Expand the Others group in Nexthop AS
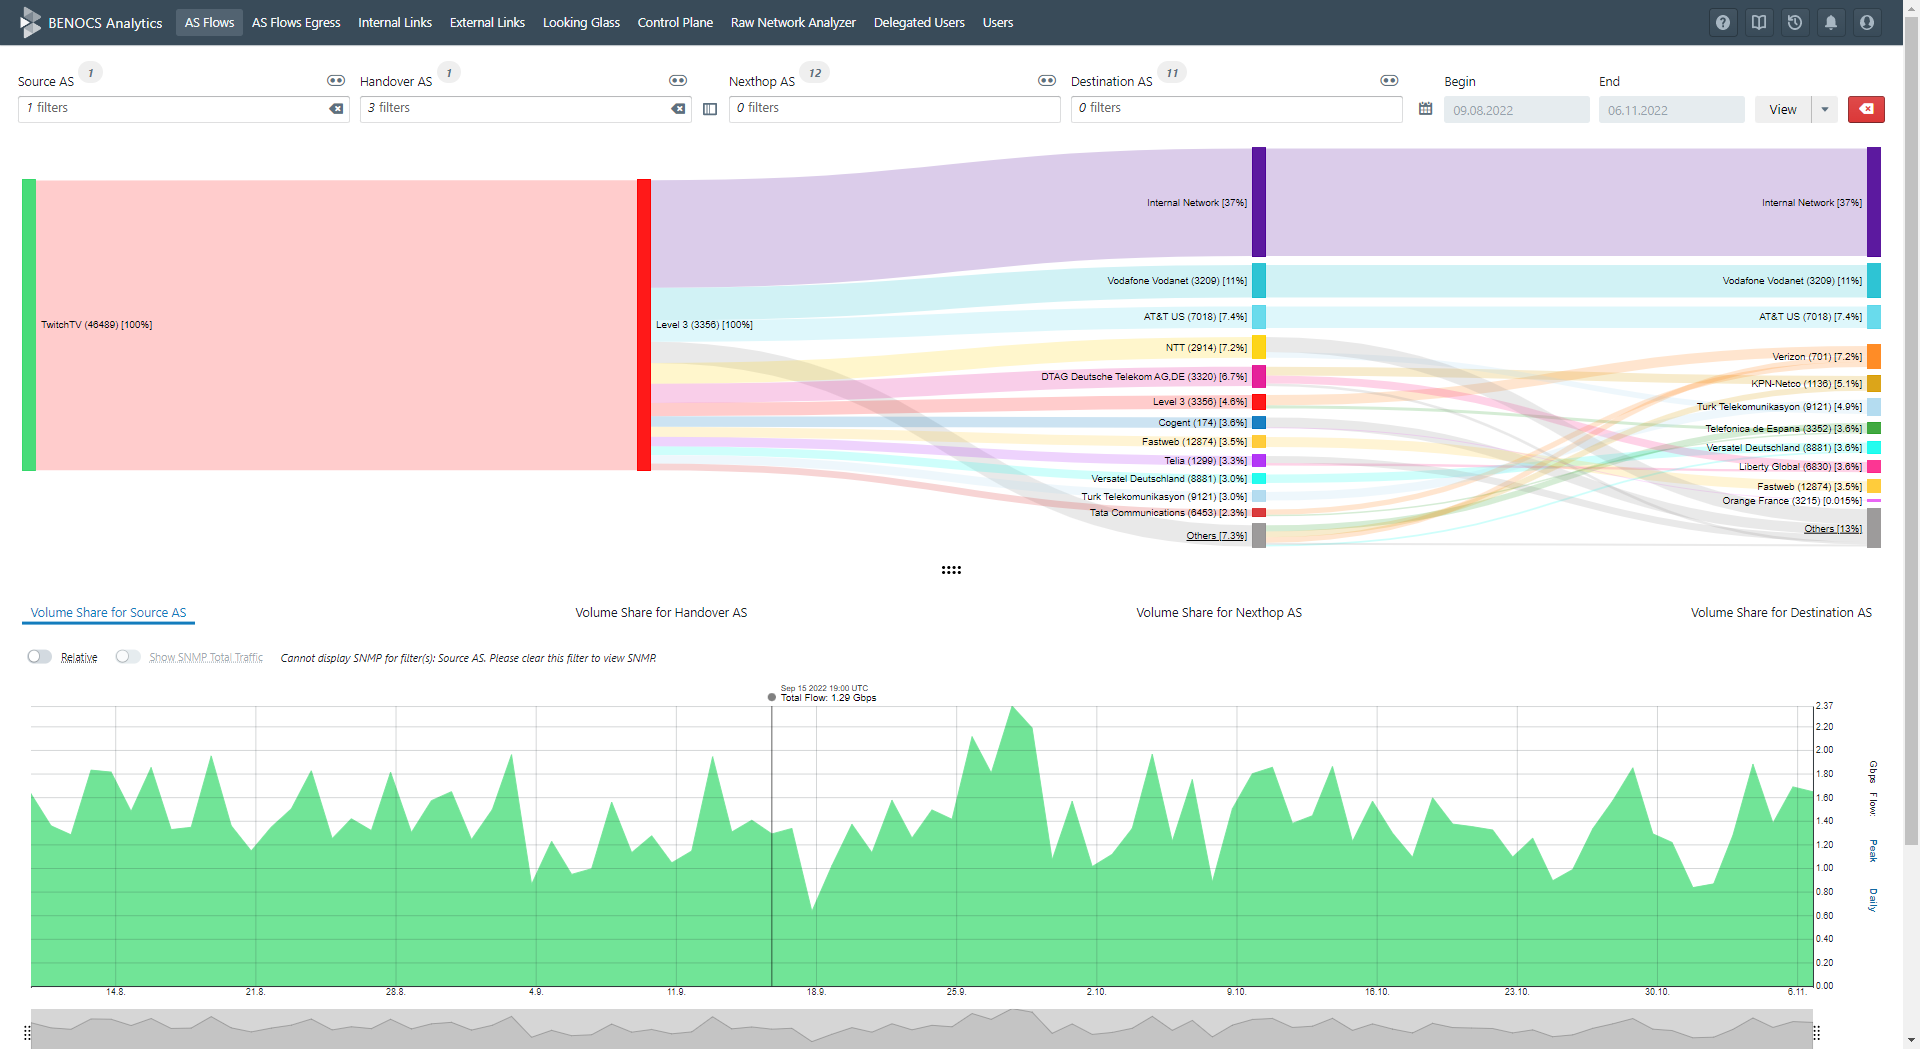The width and height of the screenshot is (1920, 1049). [1216, 536]
